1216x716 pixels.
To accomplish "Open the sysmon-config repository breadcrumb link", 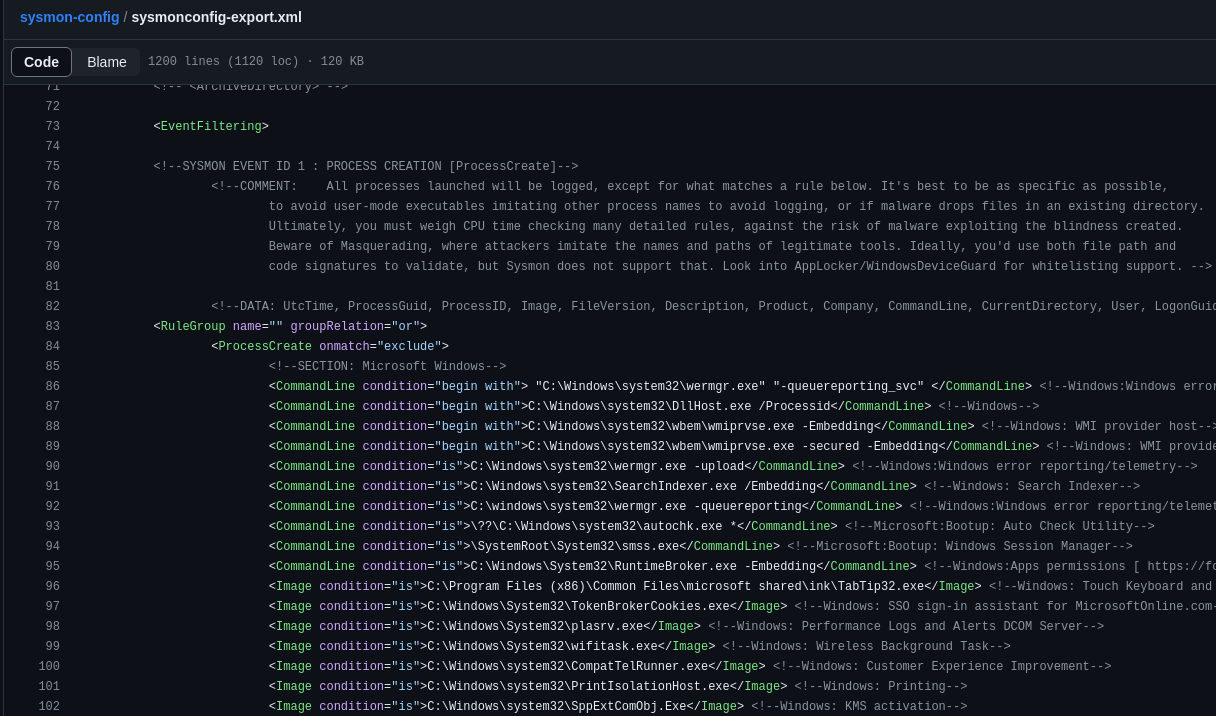I will click(x=69, y=17).
